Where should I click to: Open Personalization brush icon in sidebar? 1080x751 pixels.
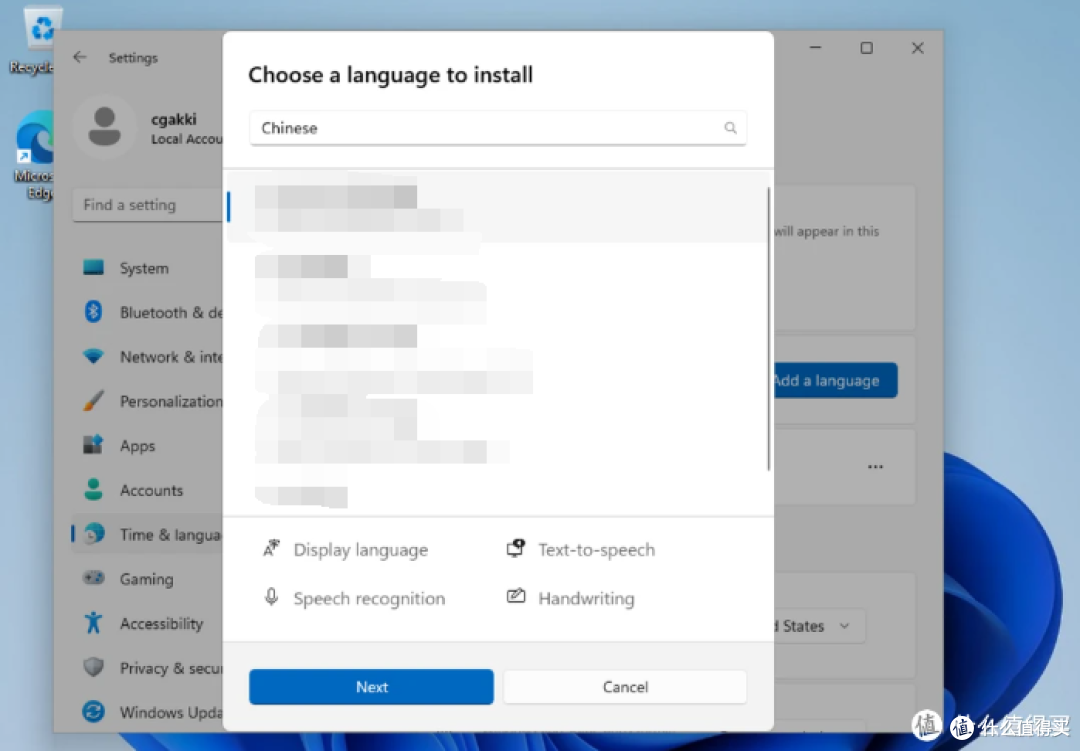point(93,400)
